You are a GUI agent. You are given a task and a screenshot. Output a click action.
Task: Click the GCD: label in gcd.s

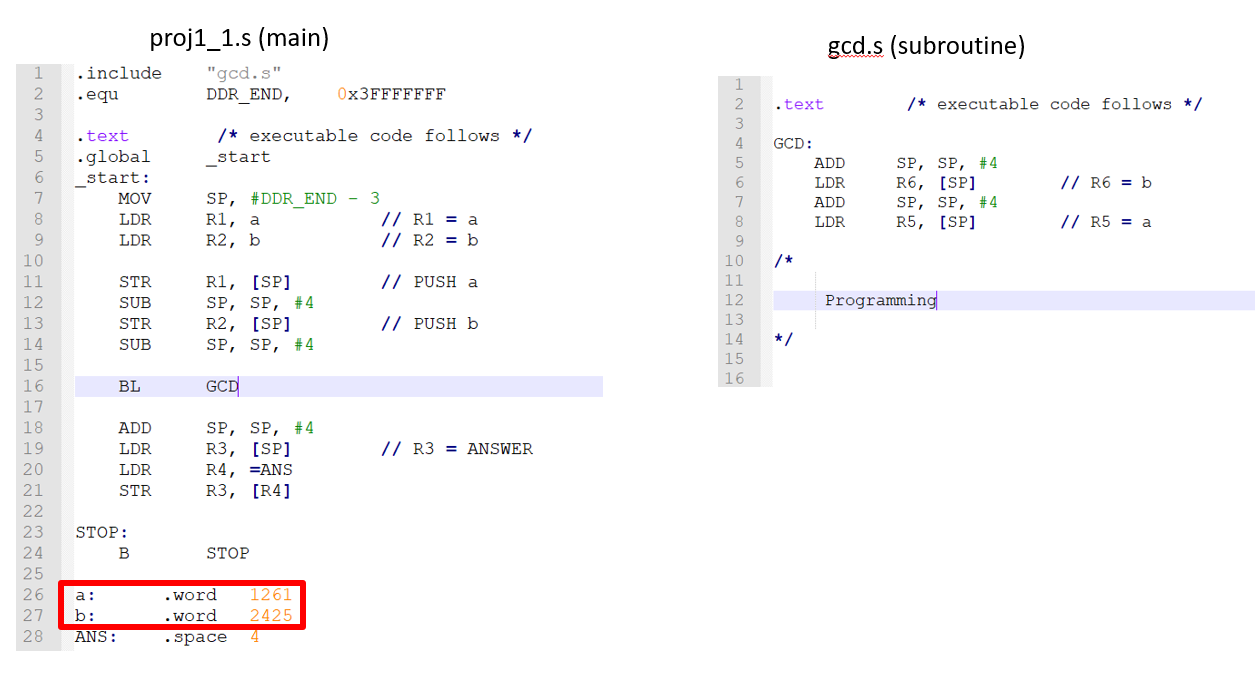(x=793, y=143)
